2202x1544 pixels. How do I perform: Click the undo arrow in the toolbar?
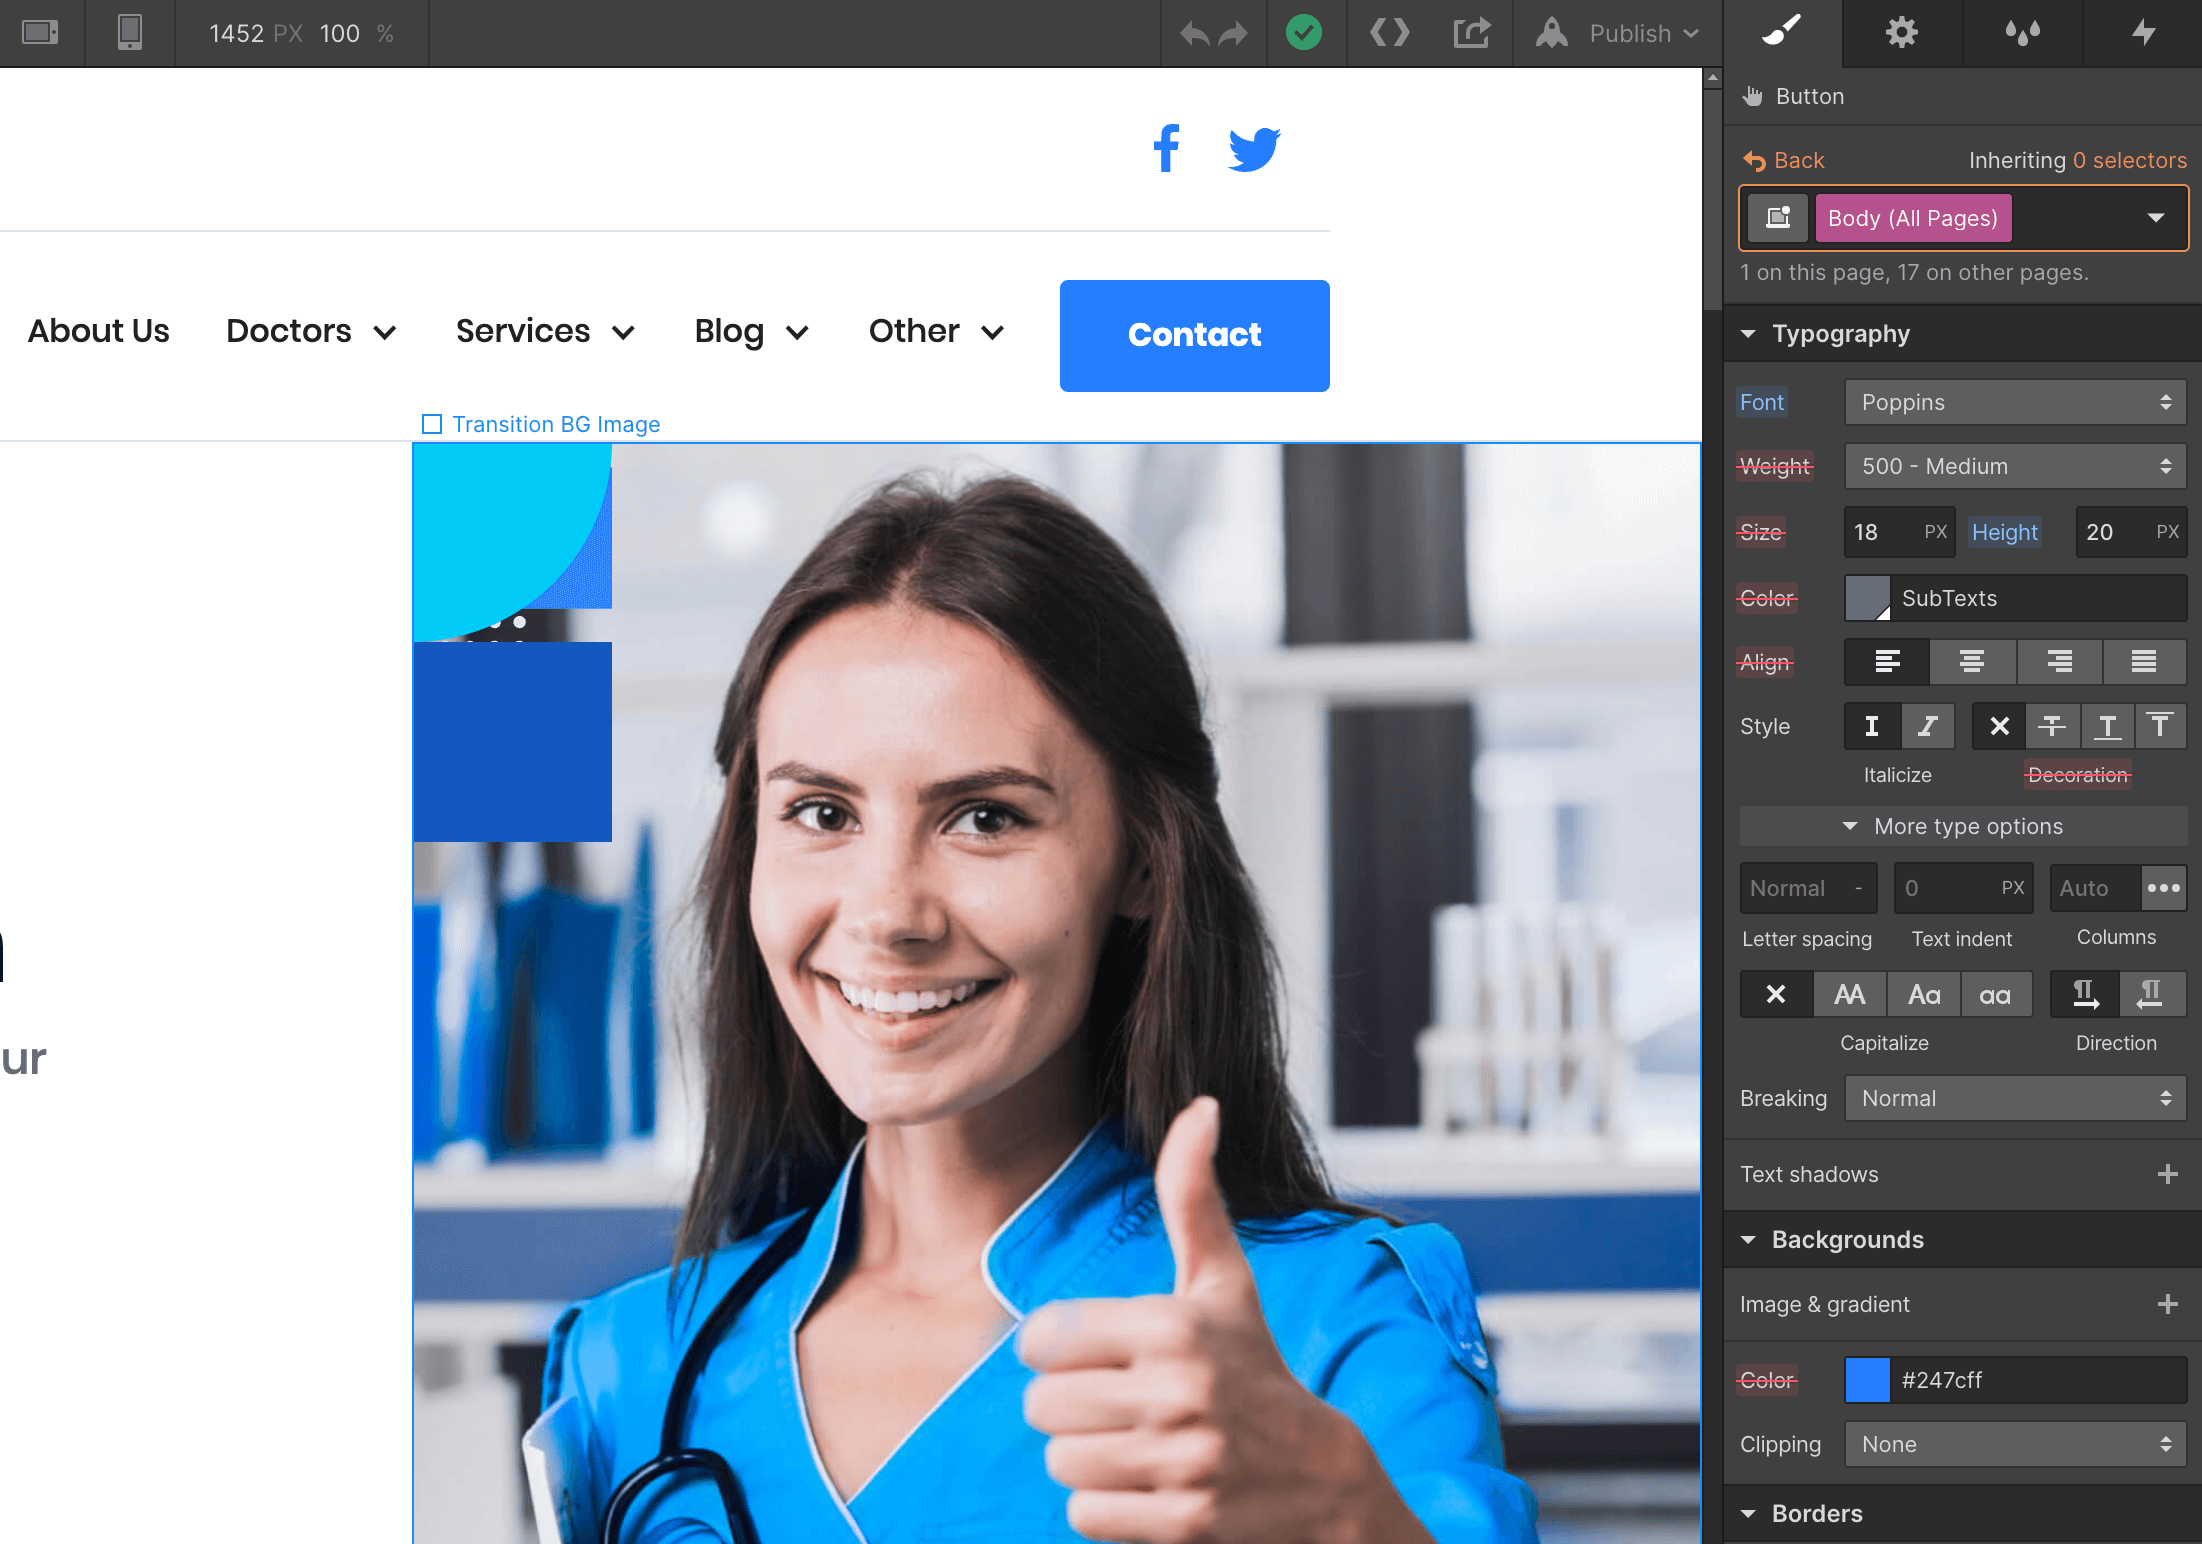pyautogui.click(x=1193, y=33)
